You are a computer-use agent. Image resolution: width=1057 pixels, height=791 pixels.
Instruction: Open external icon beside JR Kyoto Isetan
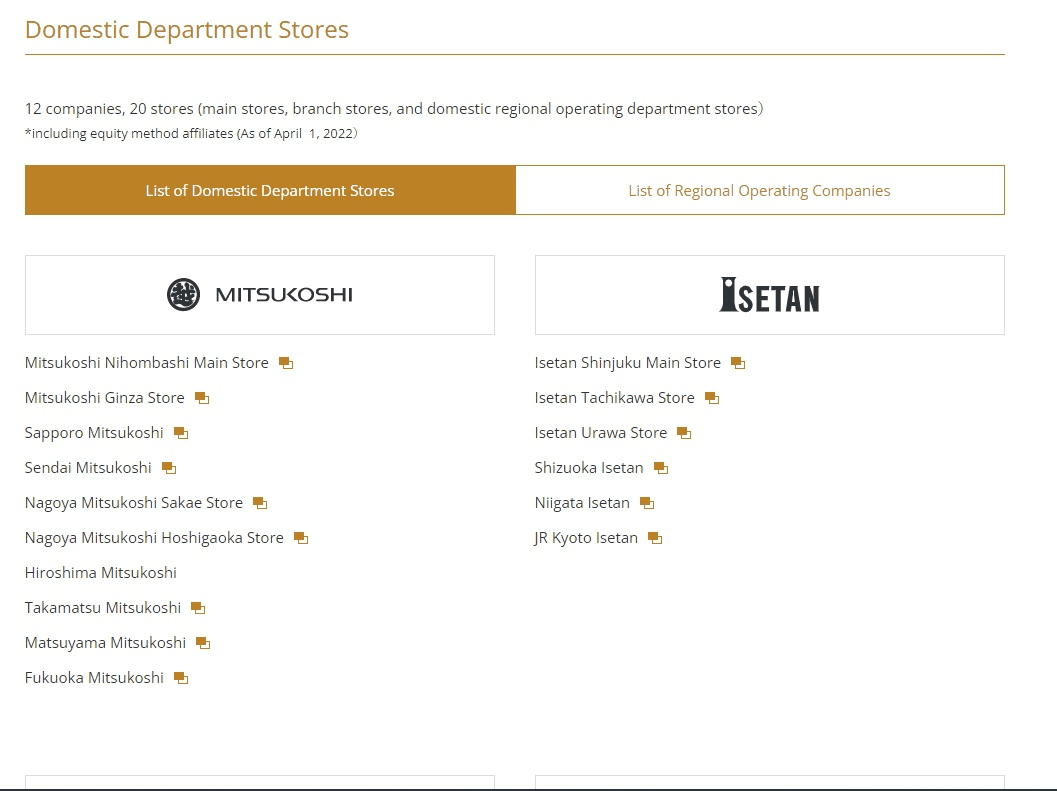pos(655,539)
